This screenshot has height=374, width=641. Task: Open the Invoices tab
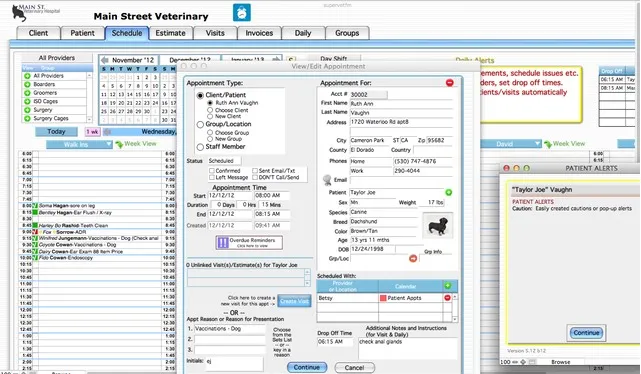point(259,33)
